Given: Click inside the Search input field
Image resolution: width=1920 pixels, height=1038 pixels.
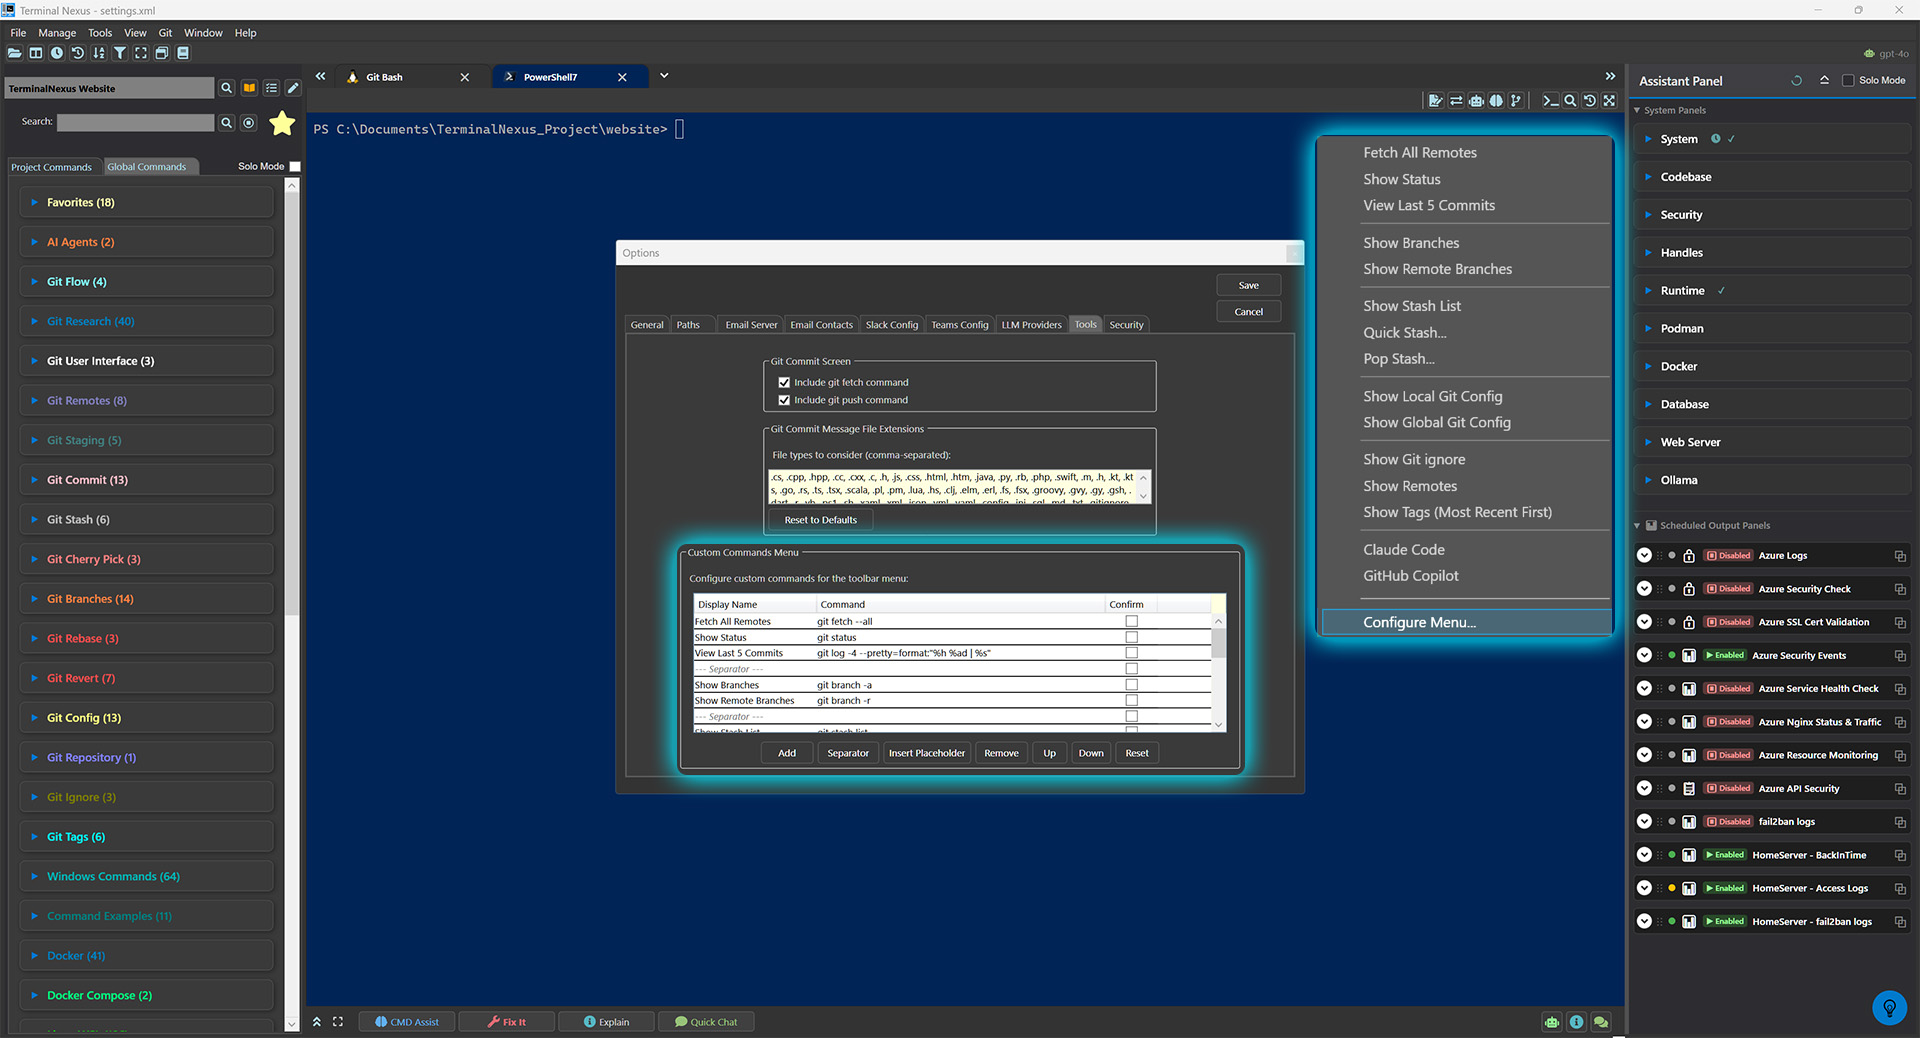Looking at the screenshot, I should pos(135,122).
